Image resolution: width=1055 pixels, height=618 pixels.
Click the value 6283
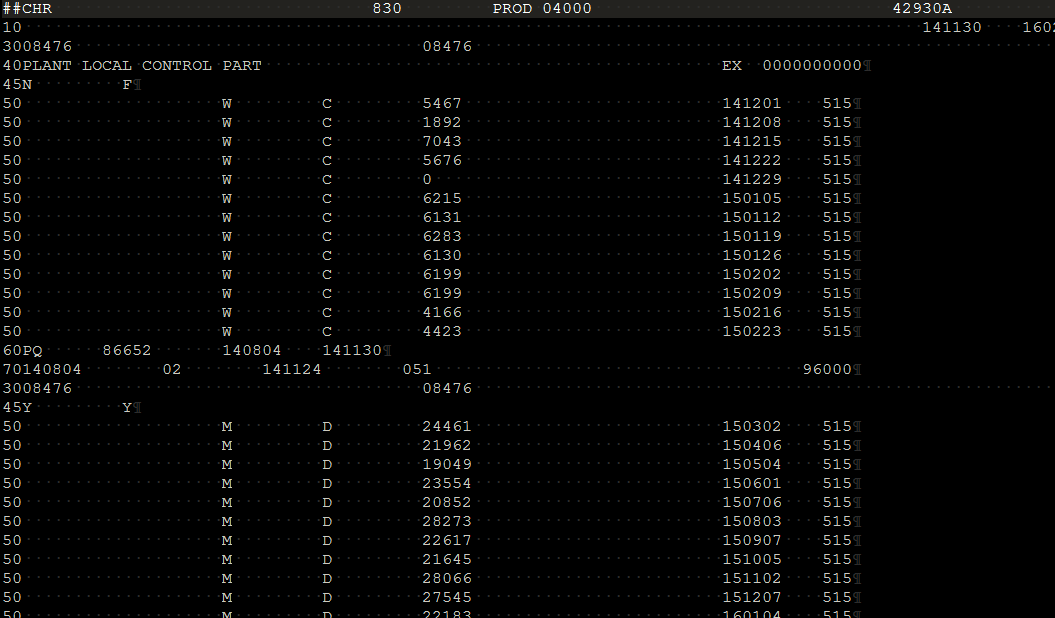(442, 237)
